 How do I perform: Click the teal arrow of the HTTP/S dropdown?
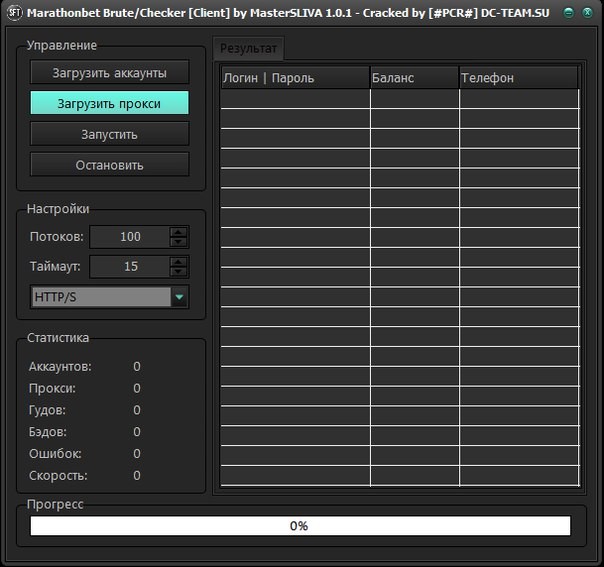pyautogui.click(x=179, y=297)
